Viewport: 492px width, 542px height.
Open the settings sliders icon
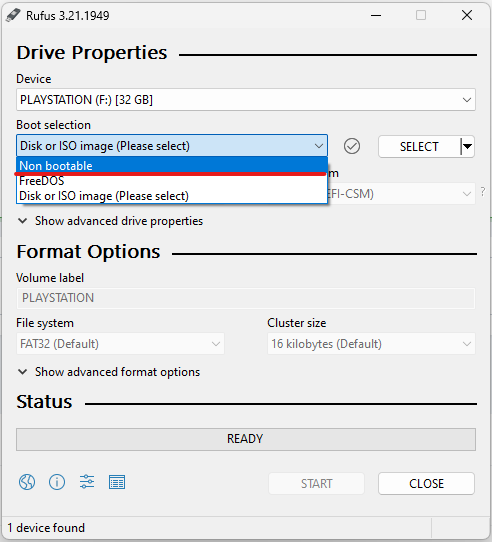click(87, 482)
